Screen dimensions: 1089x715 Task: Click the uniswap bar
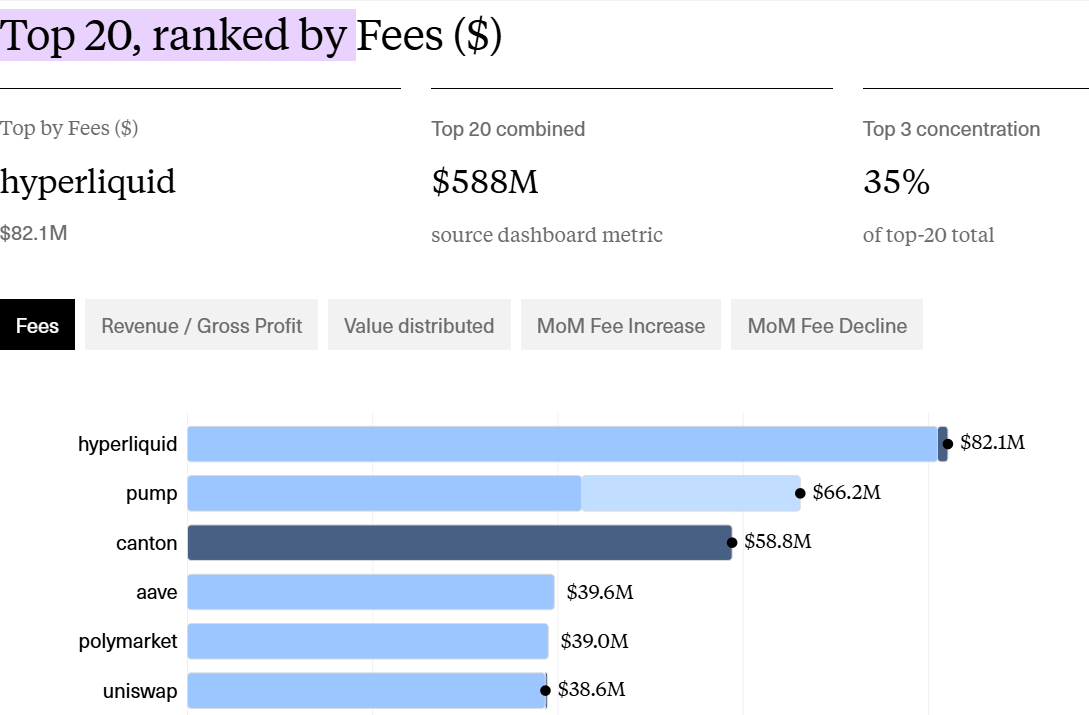point(367,691)
